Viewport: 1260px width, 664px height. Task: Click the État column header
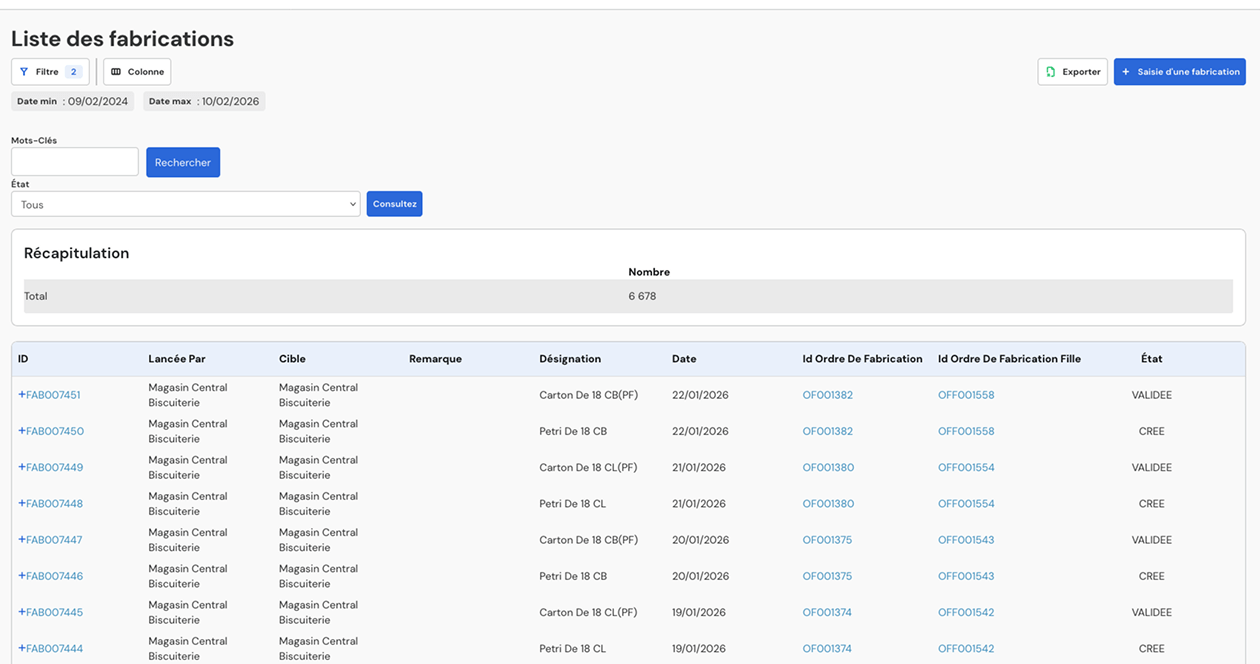[x=1152, y=358]
